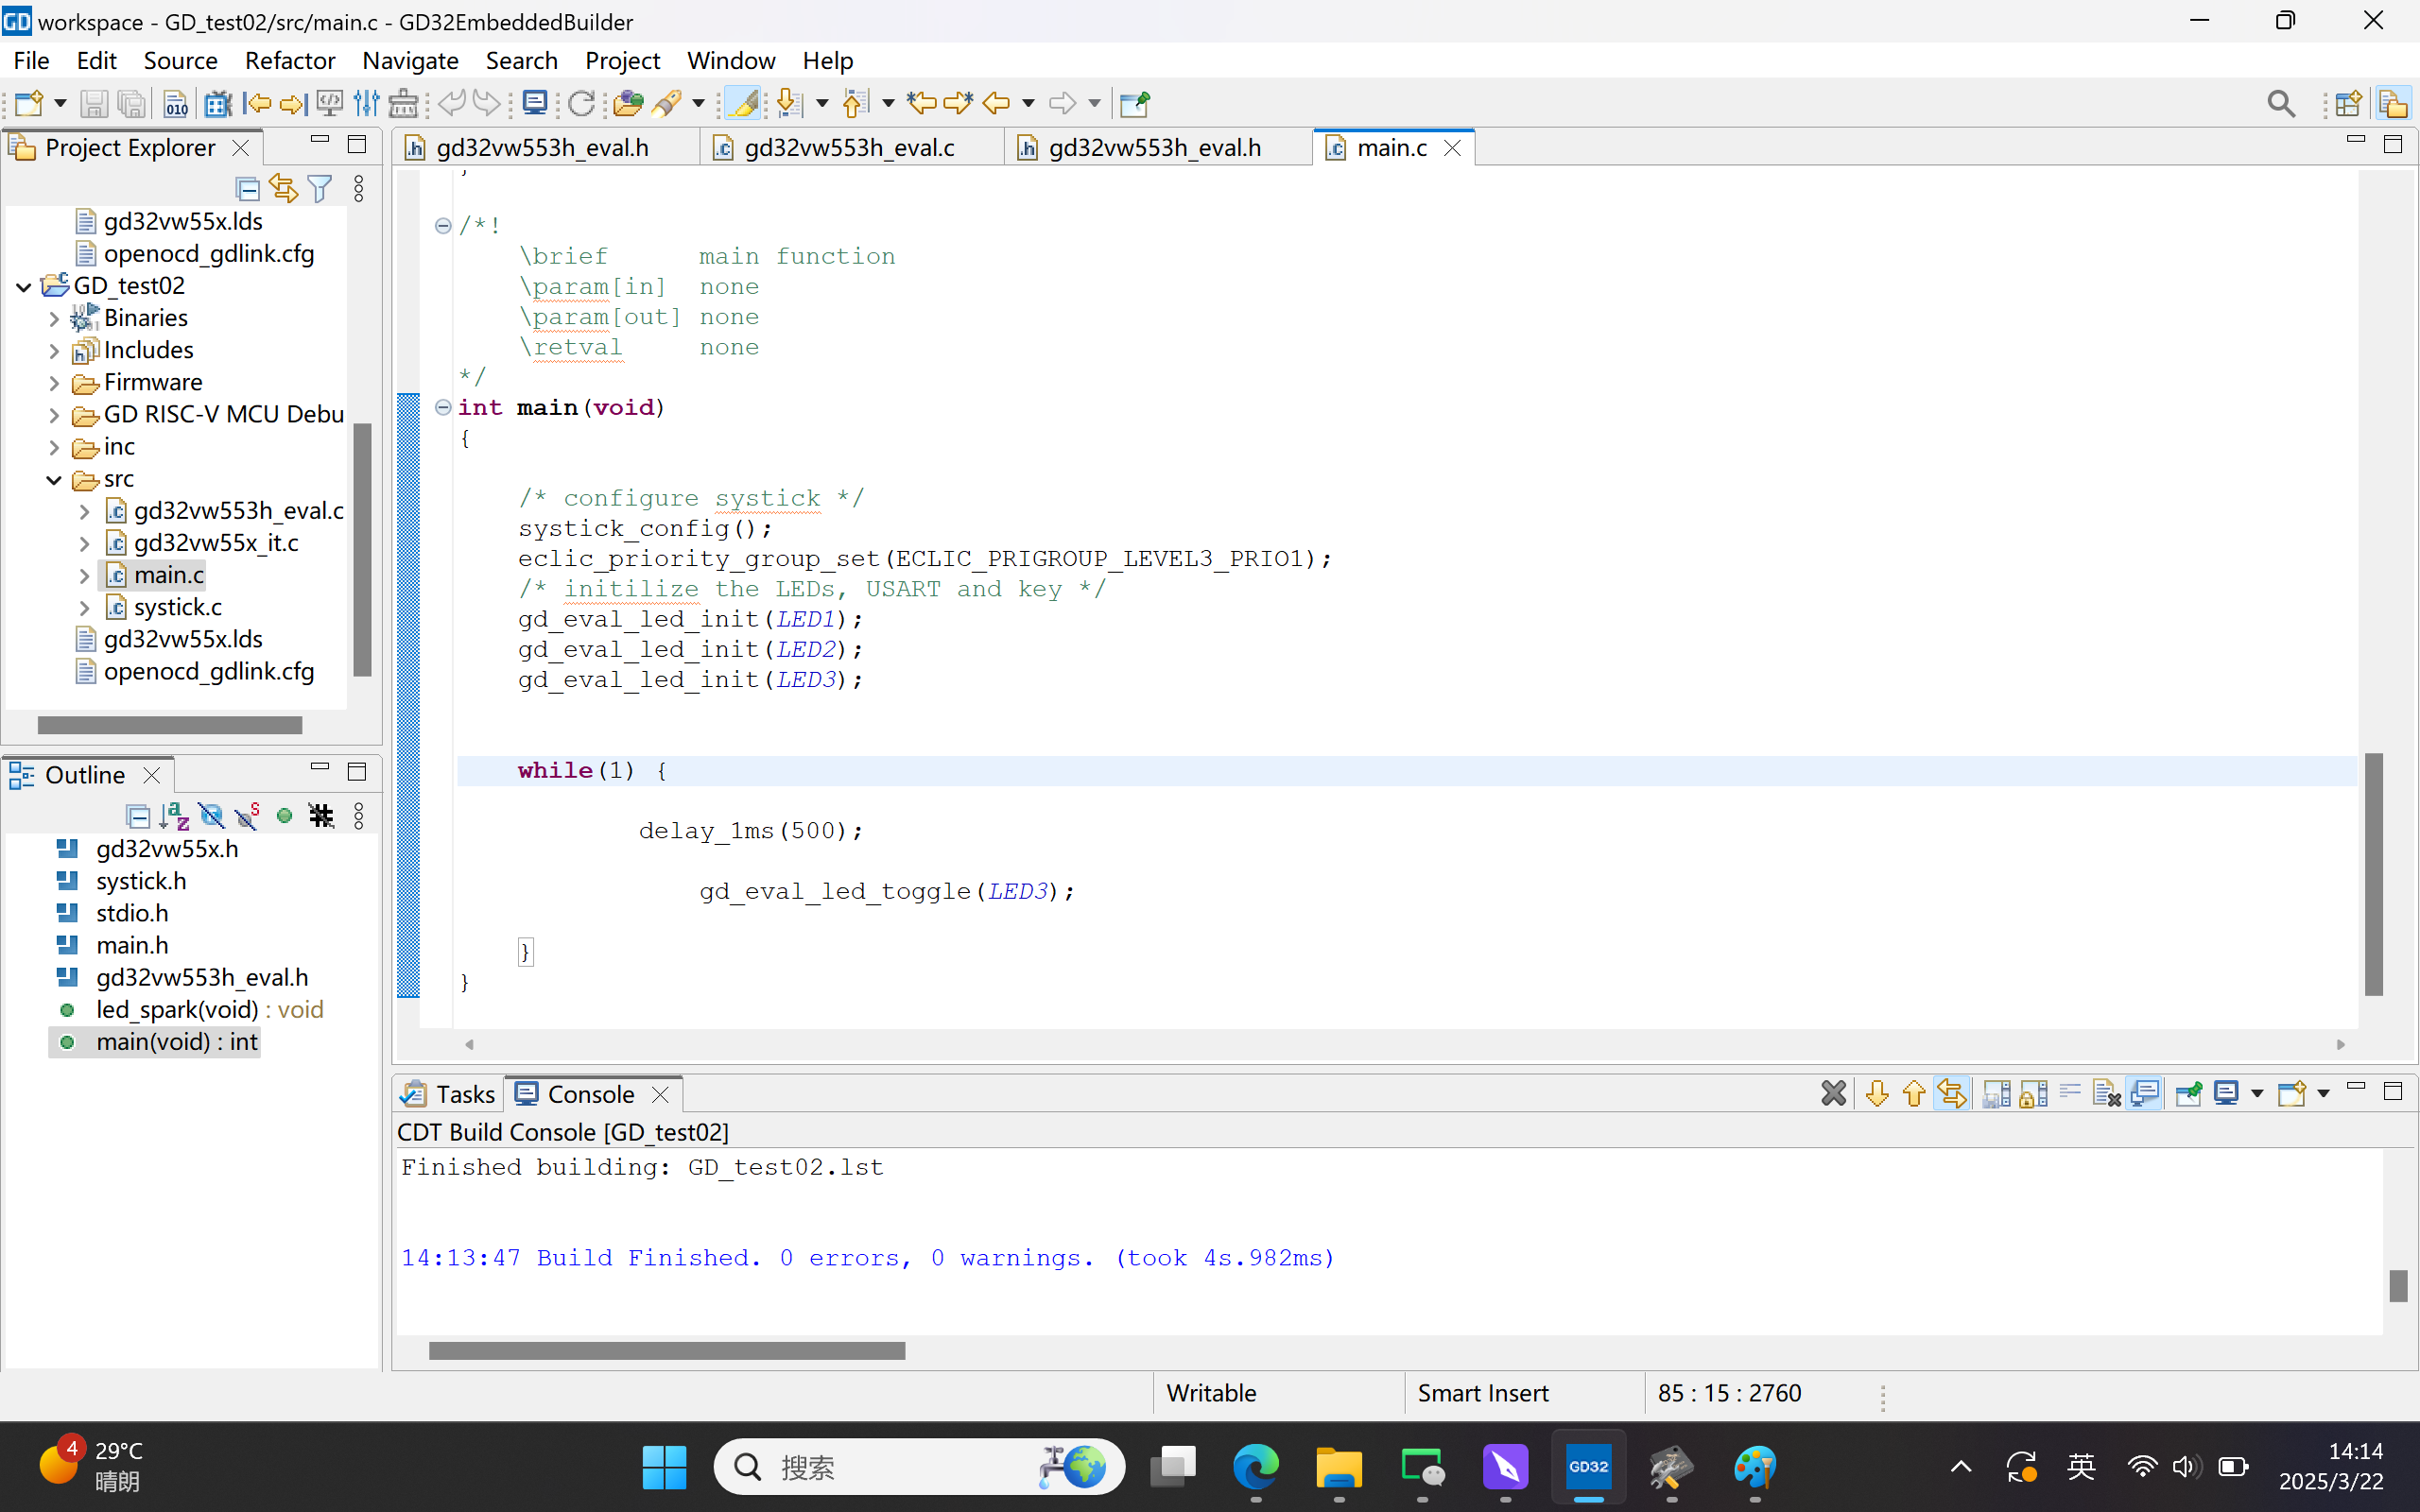Click the search magnifier in toolbar
This screenshot has width=2420, height=1512.
[2281, 103]
